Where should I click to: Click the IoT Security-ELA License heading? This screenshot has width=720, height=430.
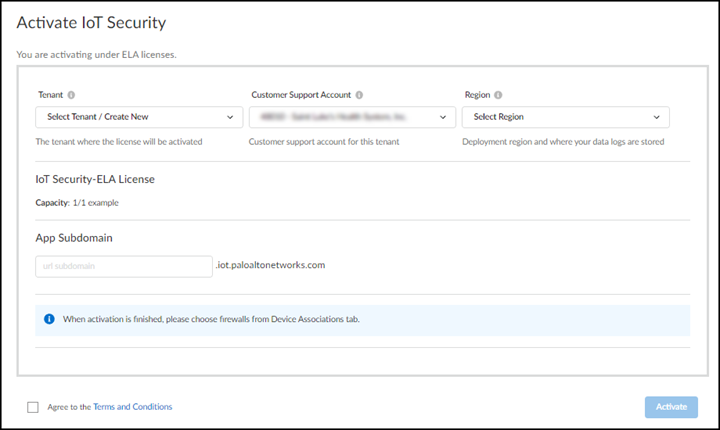pyautogui.click(x=95, y=179)
